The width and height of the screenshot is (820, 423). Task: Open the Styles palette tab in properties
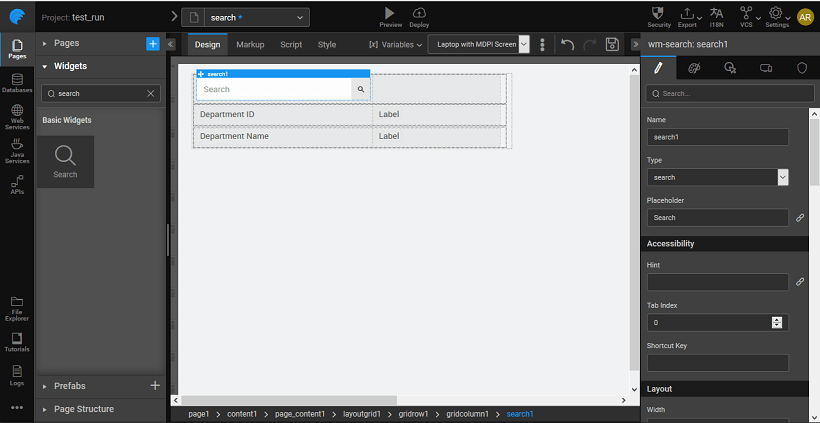click(694, 68)
